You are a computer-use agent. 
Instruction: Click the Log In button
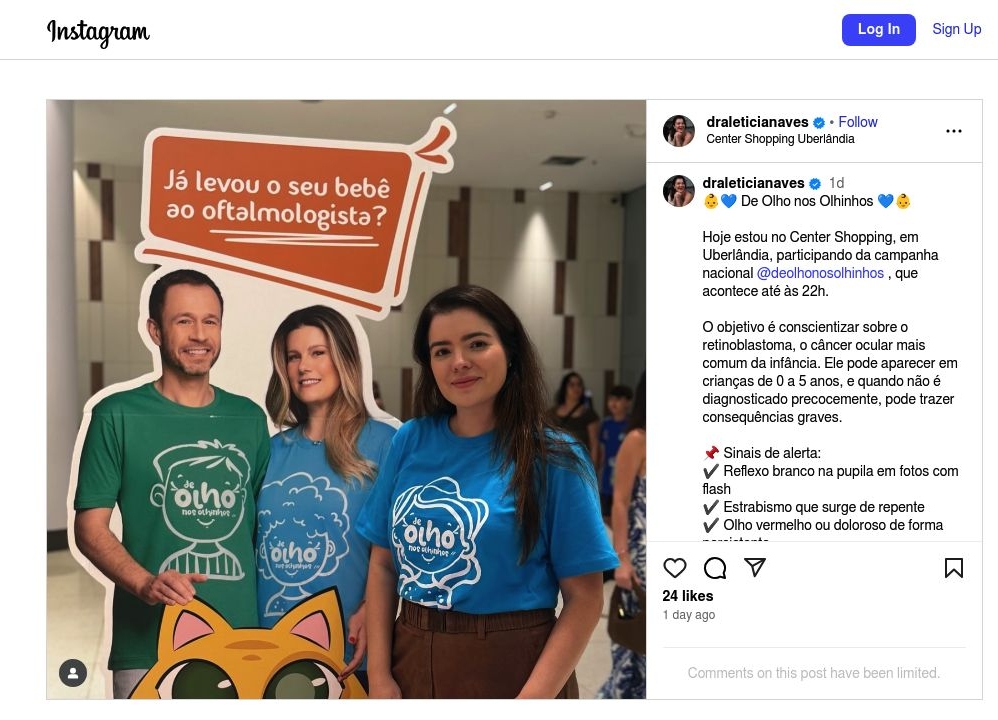coord(878,29)
